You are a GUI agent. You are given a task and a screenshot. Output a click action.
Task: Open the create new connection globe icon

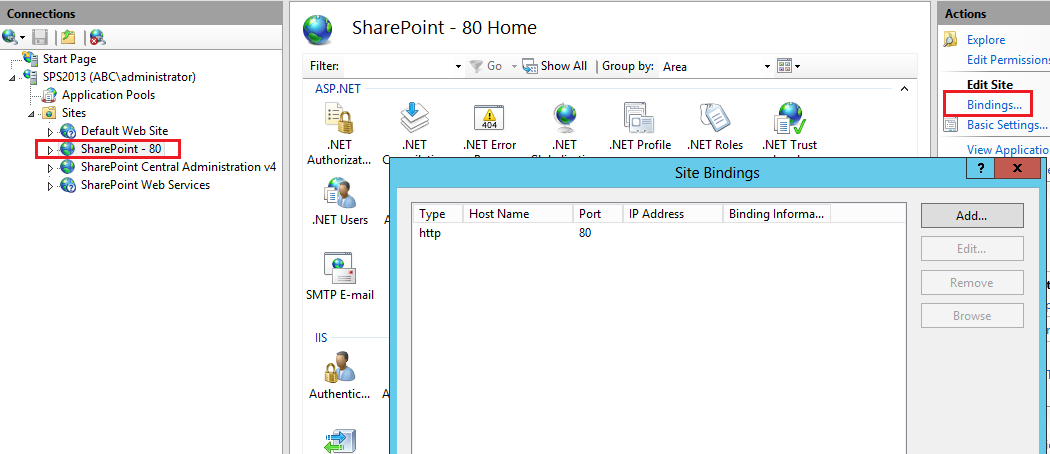(x=9, y=36)
